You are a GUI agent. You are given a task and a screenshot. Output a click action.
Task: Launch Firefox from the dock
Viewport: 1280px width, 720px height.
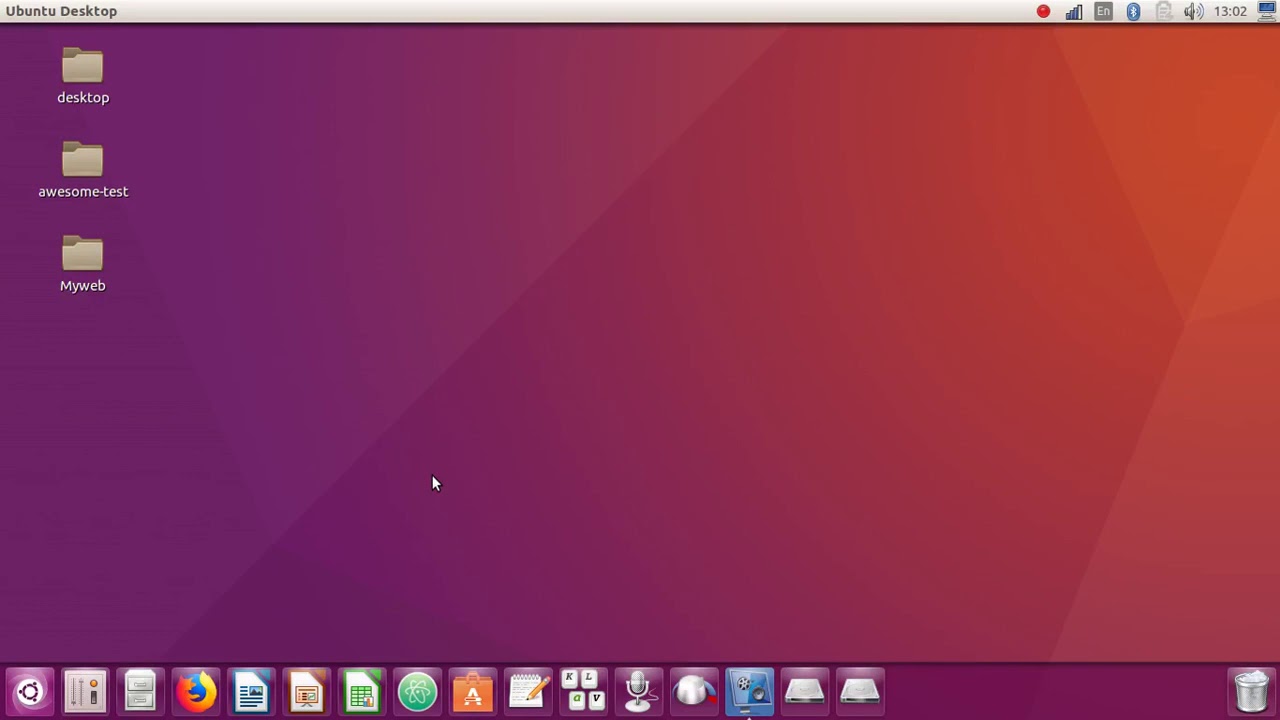pos(196,691)
